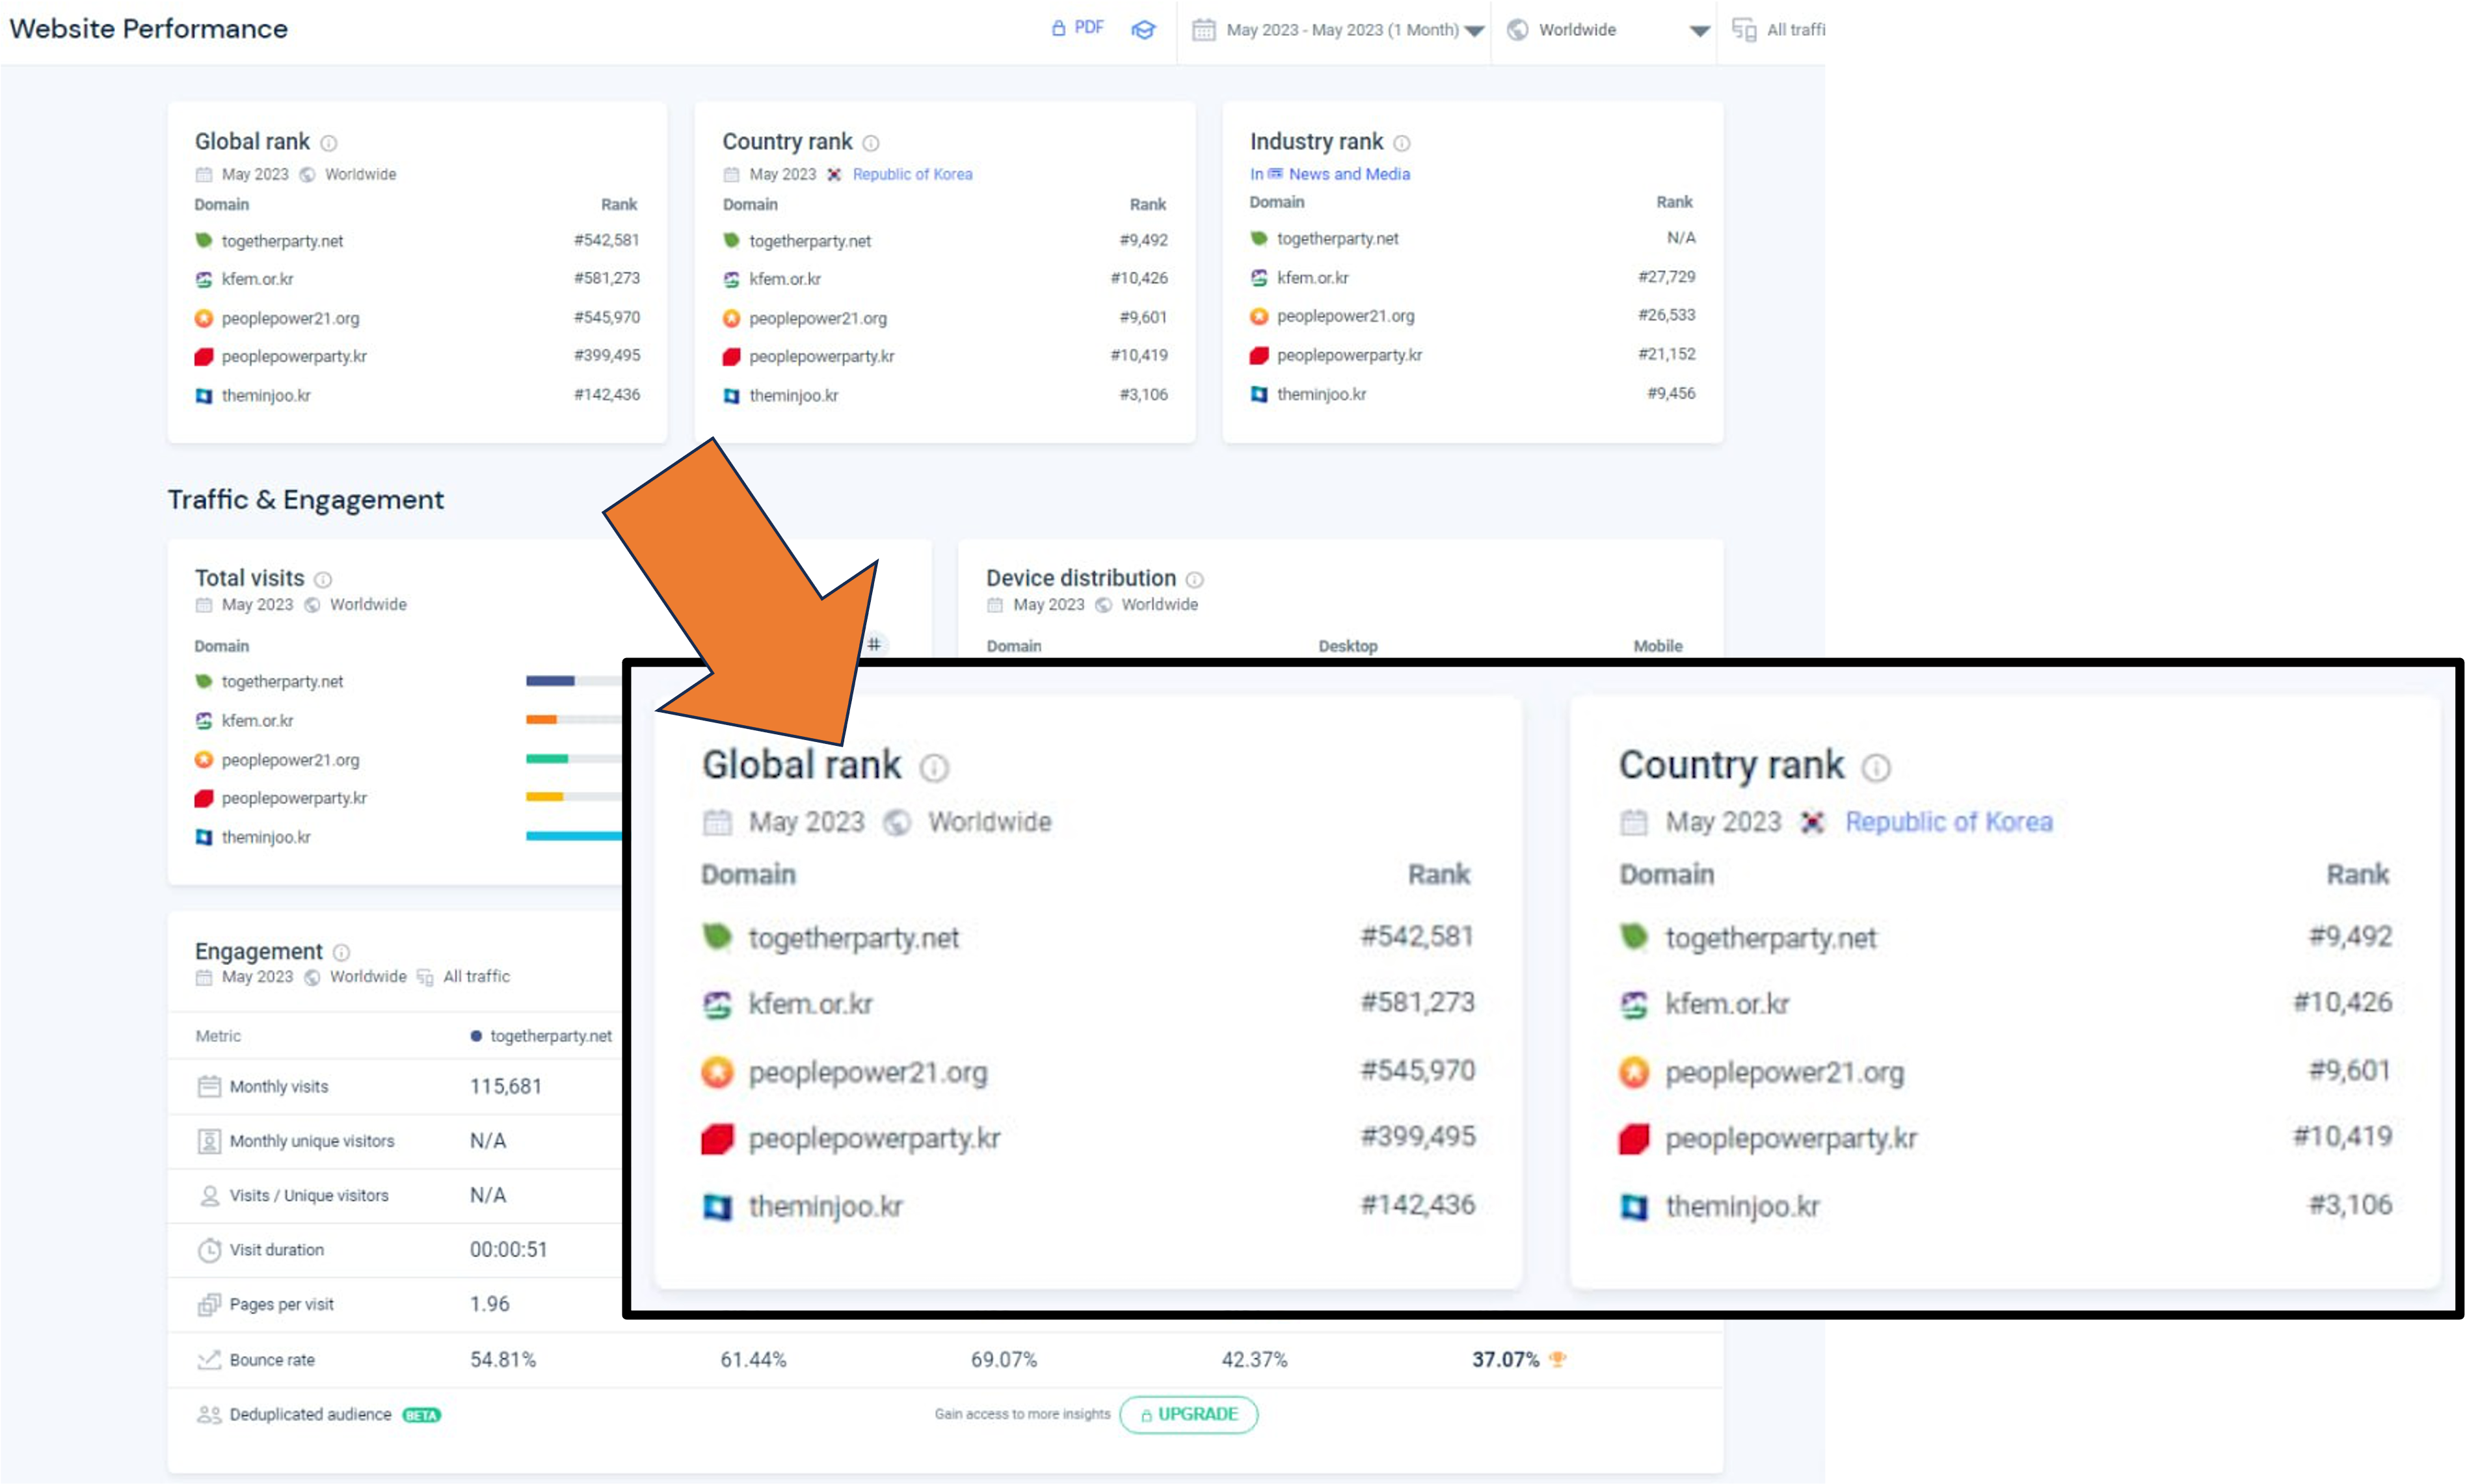2465x1484 pixels.
Task: Click the calendar icon in the top bar
Action: point(1203,30)
